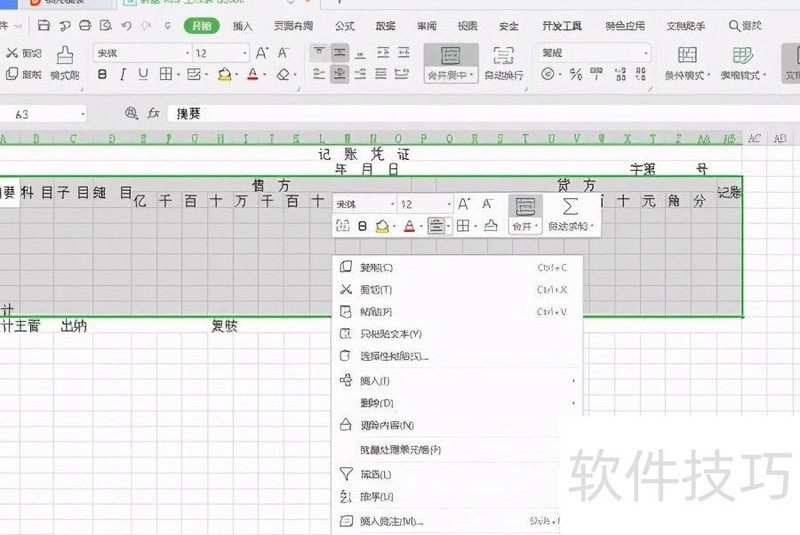Click the Increase Font Size icon in ribbon

point(262,52)
